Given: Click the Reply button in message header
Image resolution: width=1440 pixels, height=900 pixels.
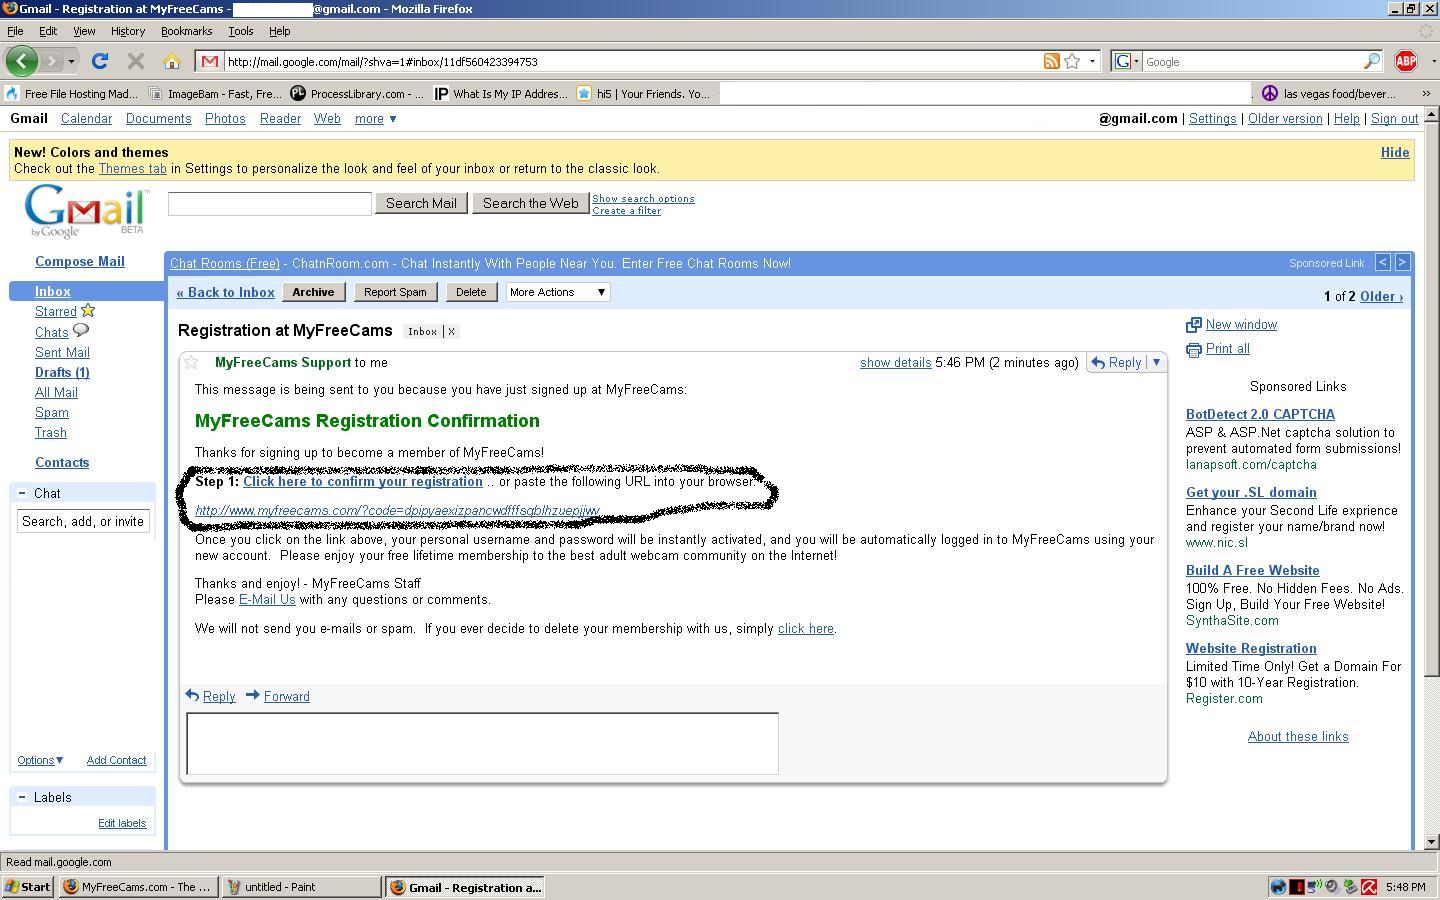Looking at the screenshot, I should point(1116,362).
